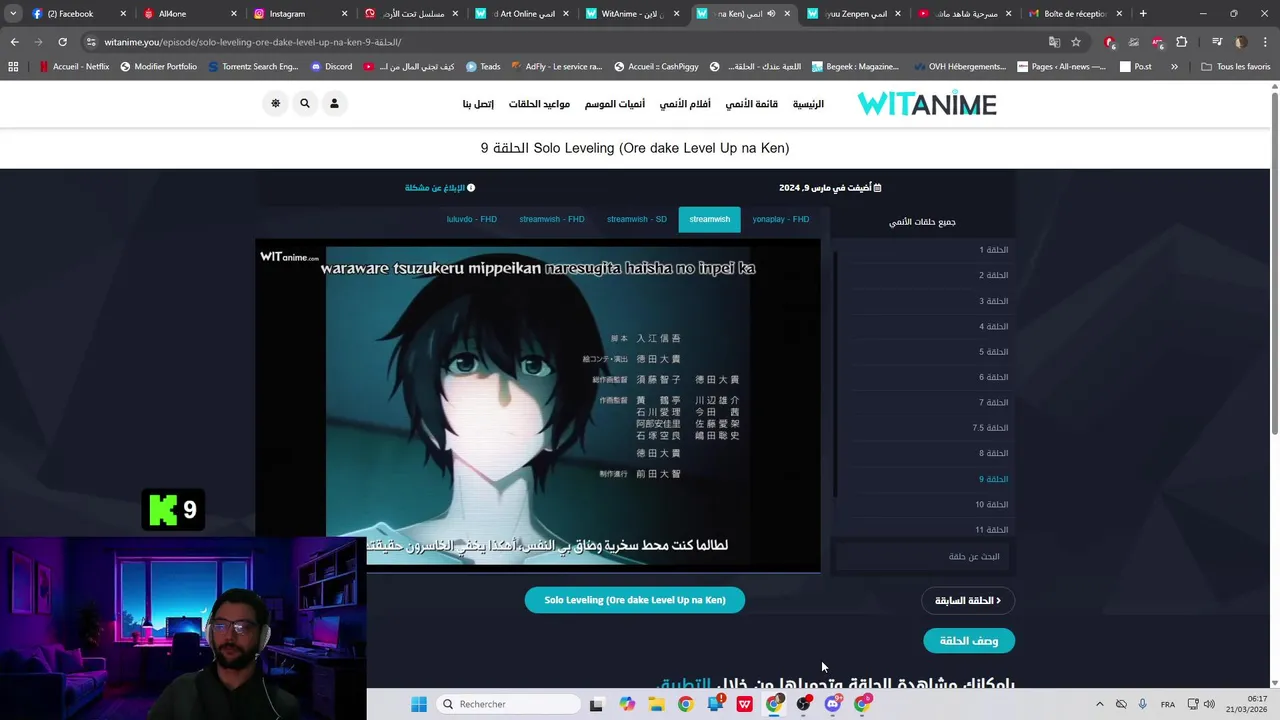
Task: Bookmark this page with star icon
Action: tap(1076, 42)
